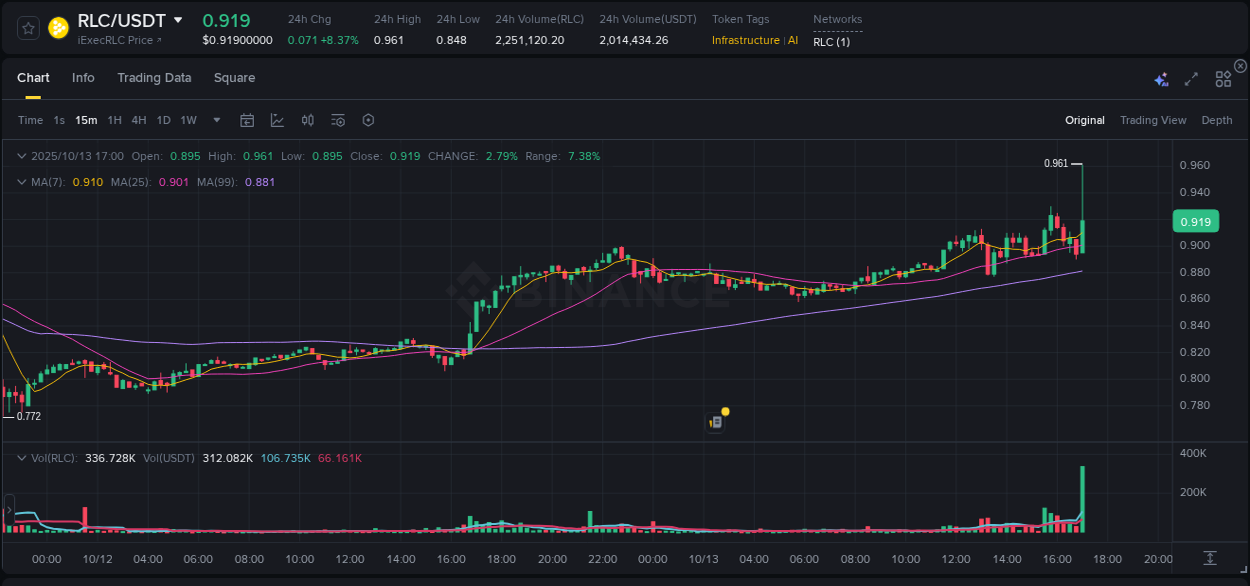The image size is (1250, 586).
Task: Open the date range calendar picker
Action: click(x=247, y=119)
